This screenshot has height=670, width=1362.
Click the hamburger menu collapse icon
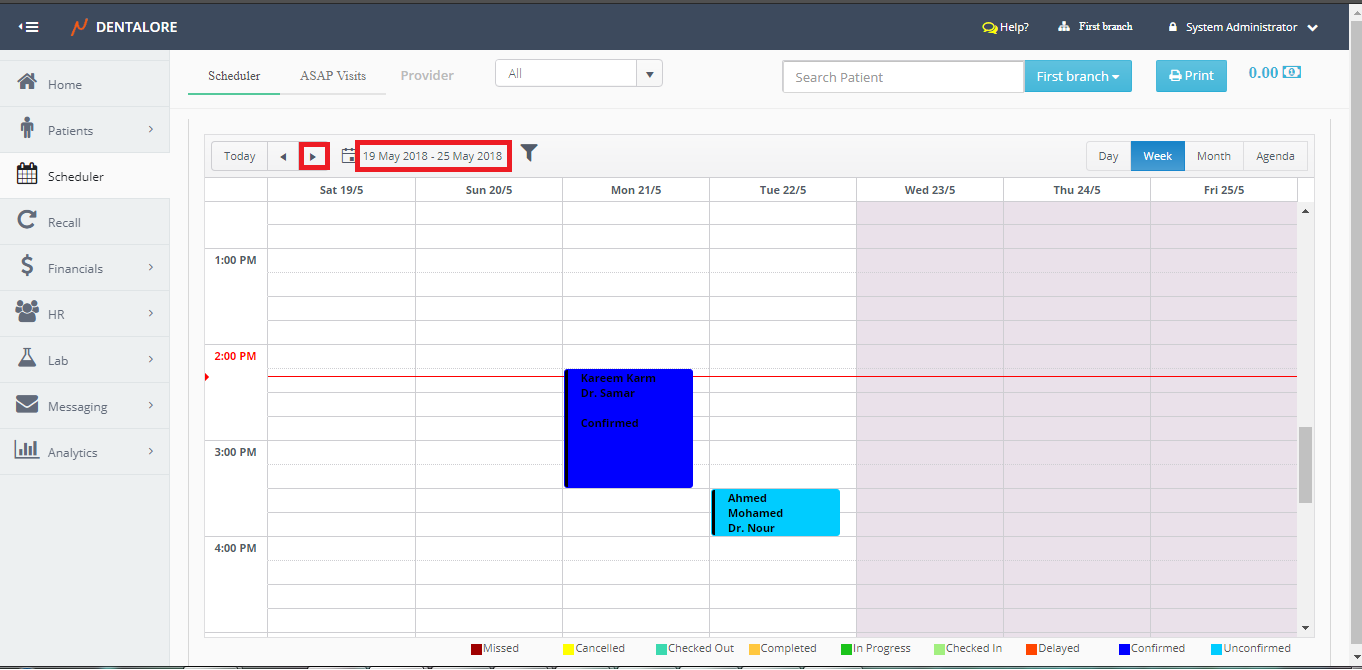(x=28, y=27)
